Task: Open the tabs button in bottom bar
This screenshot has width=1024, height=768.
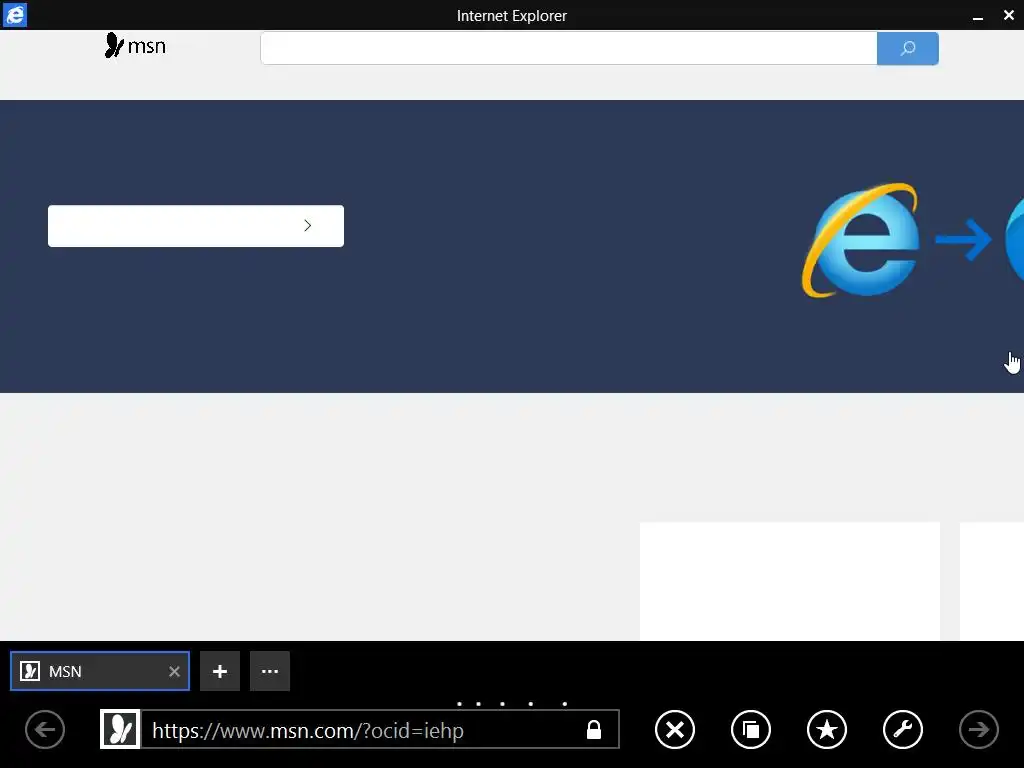Action: 750,729
